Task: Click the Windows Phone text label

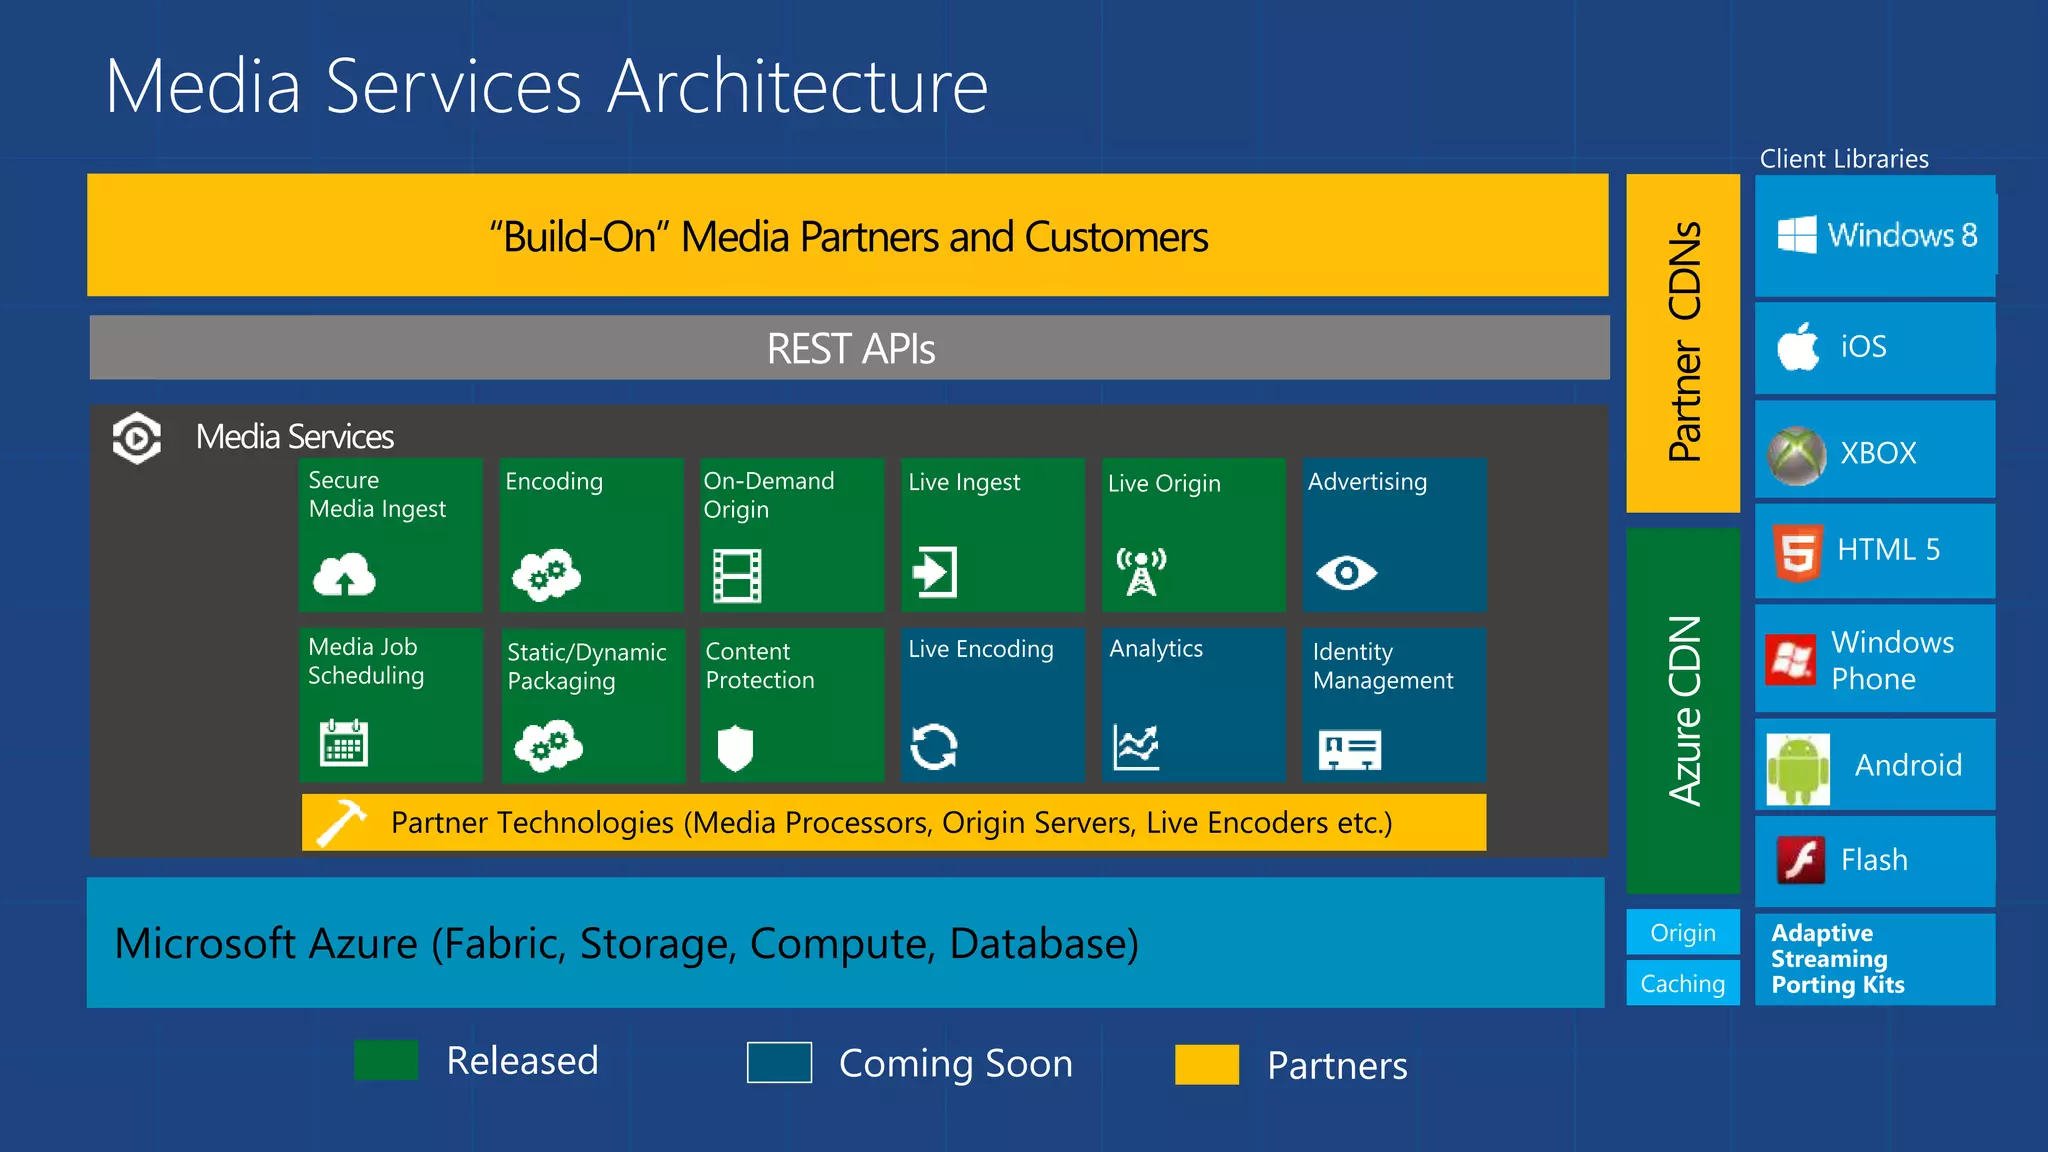Action: click(1892, 660)
